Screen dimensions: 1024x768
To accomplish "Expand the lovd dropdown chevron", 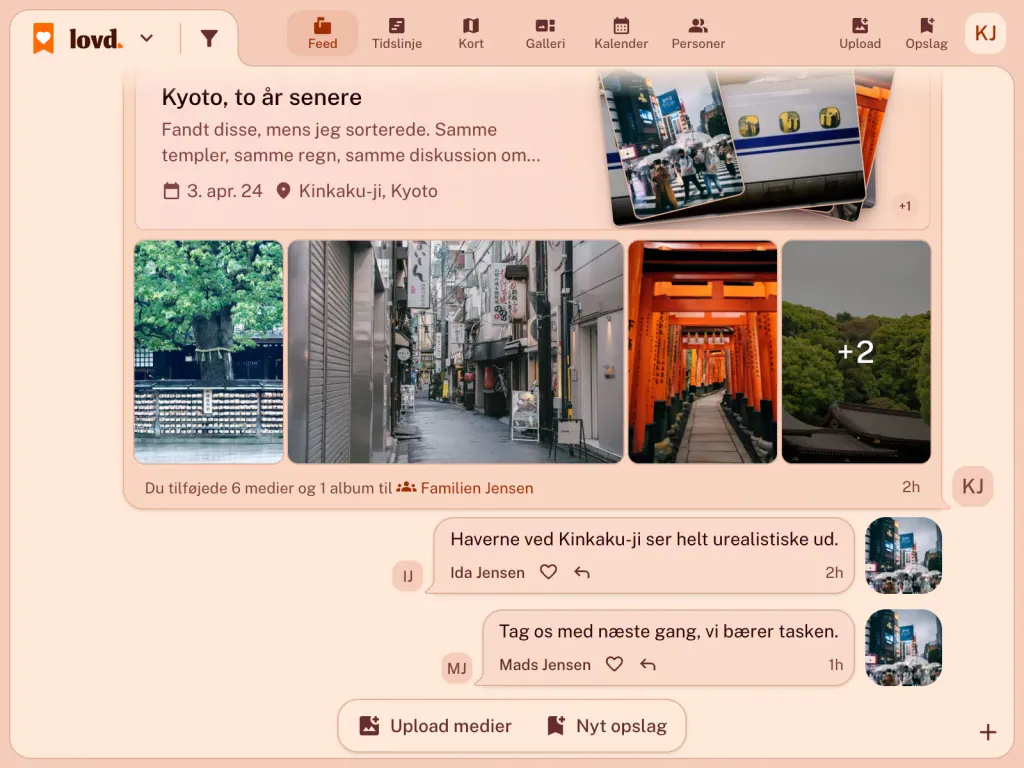I will pyautogui.click(x=147, y=39).
